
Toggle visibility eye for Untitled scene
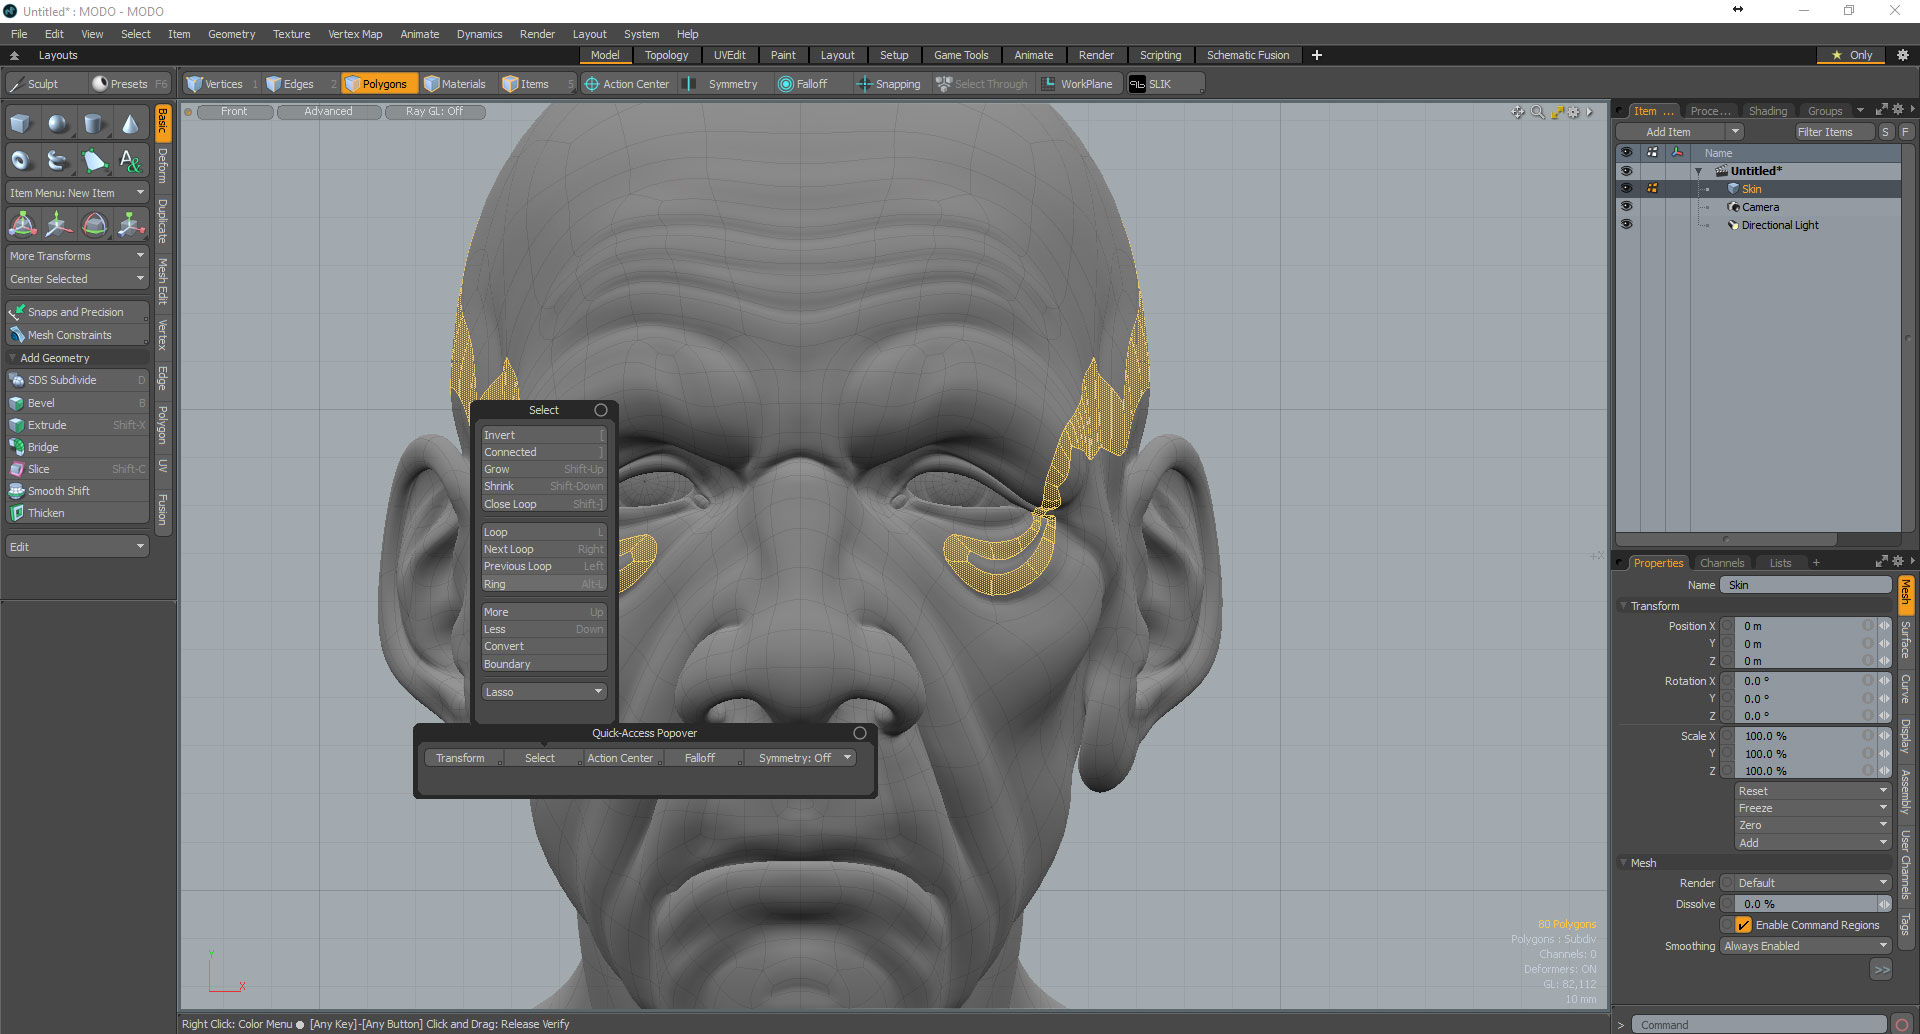click(1626, 170)
